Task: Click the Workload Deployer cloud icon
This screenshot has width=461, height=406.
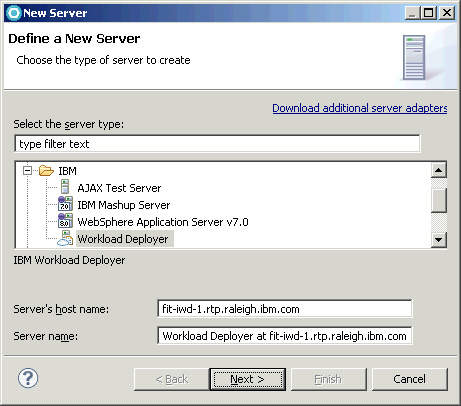Action: pos(65,238)
